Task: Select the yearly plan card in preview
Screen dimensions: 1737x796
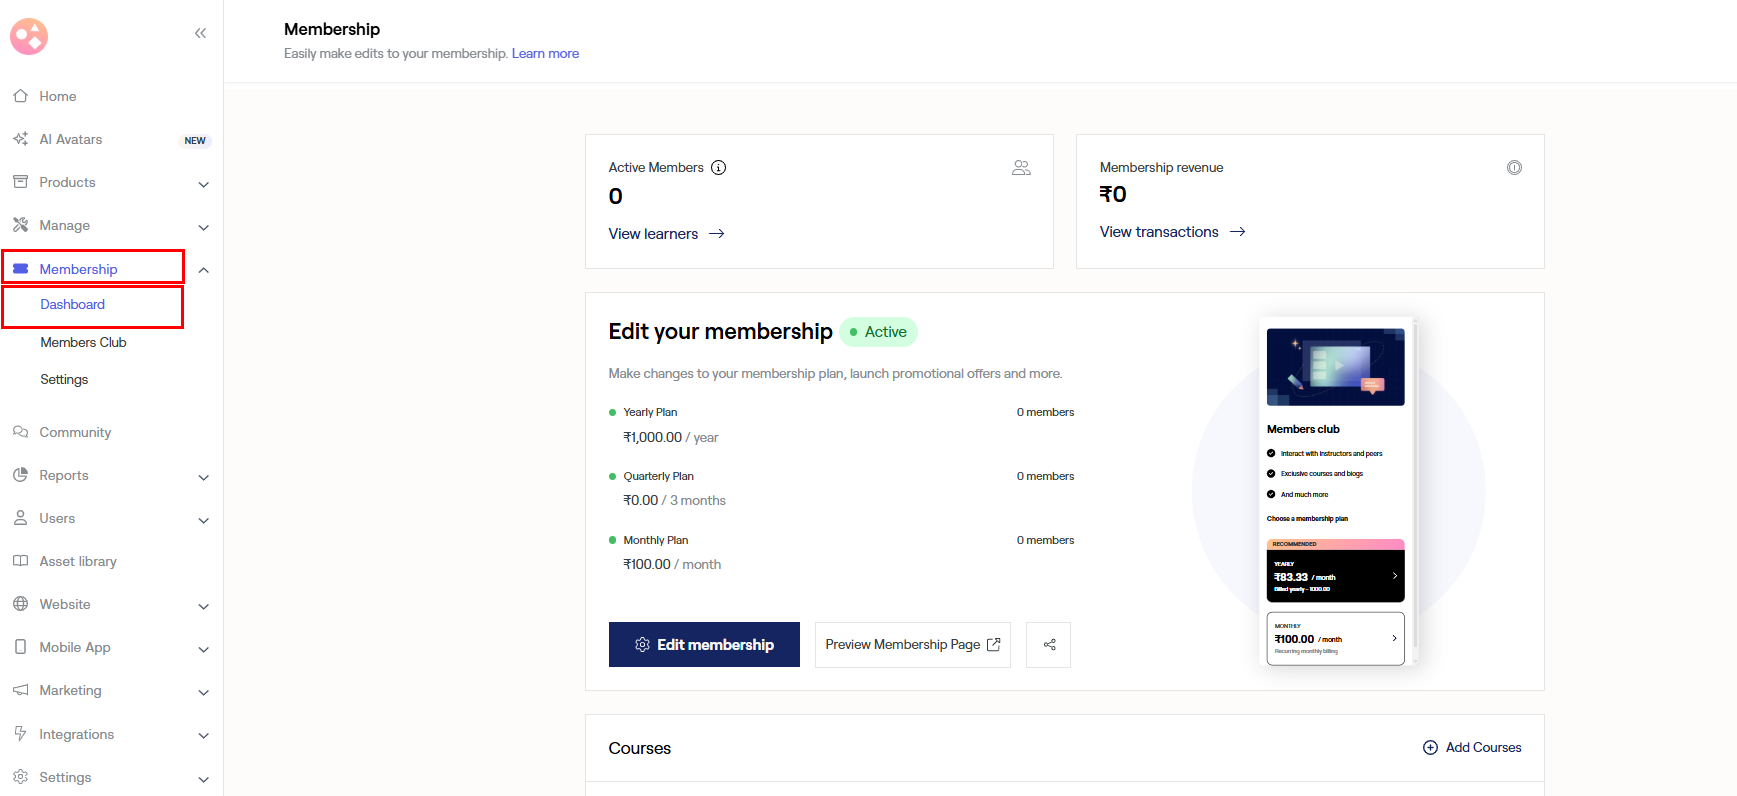Action: (1335, 576)
